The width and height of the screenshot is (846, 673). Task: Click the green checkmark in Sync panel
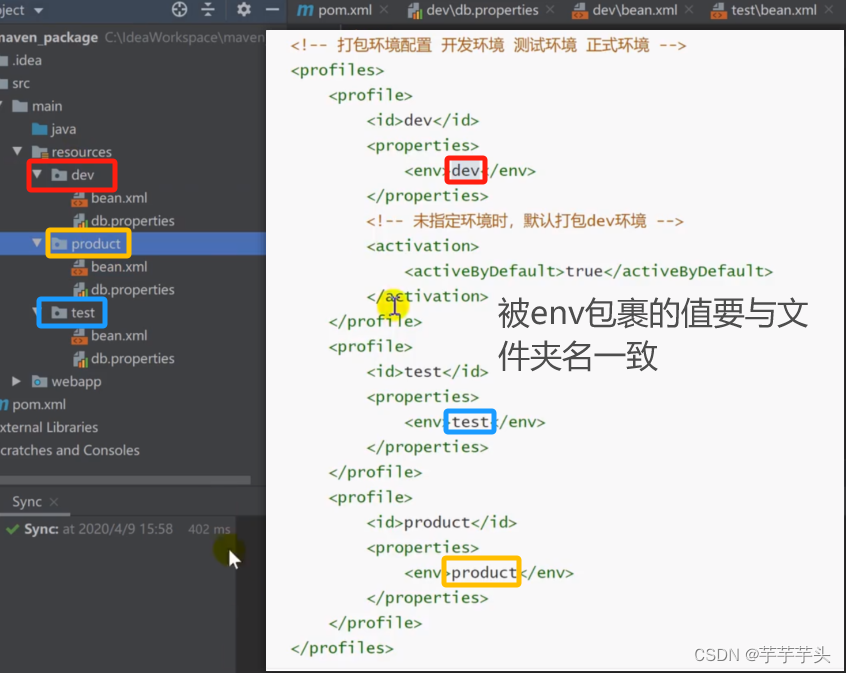click(x=12, y=529)
